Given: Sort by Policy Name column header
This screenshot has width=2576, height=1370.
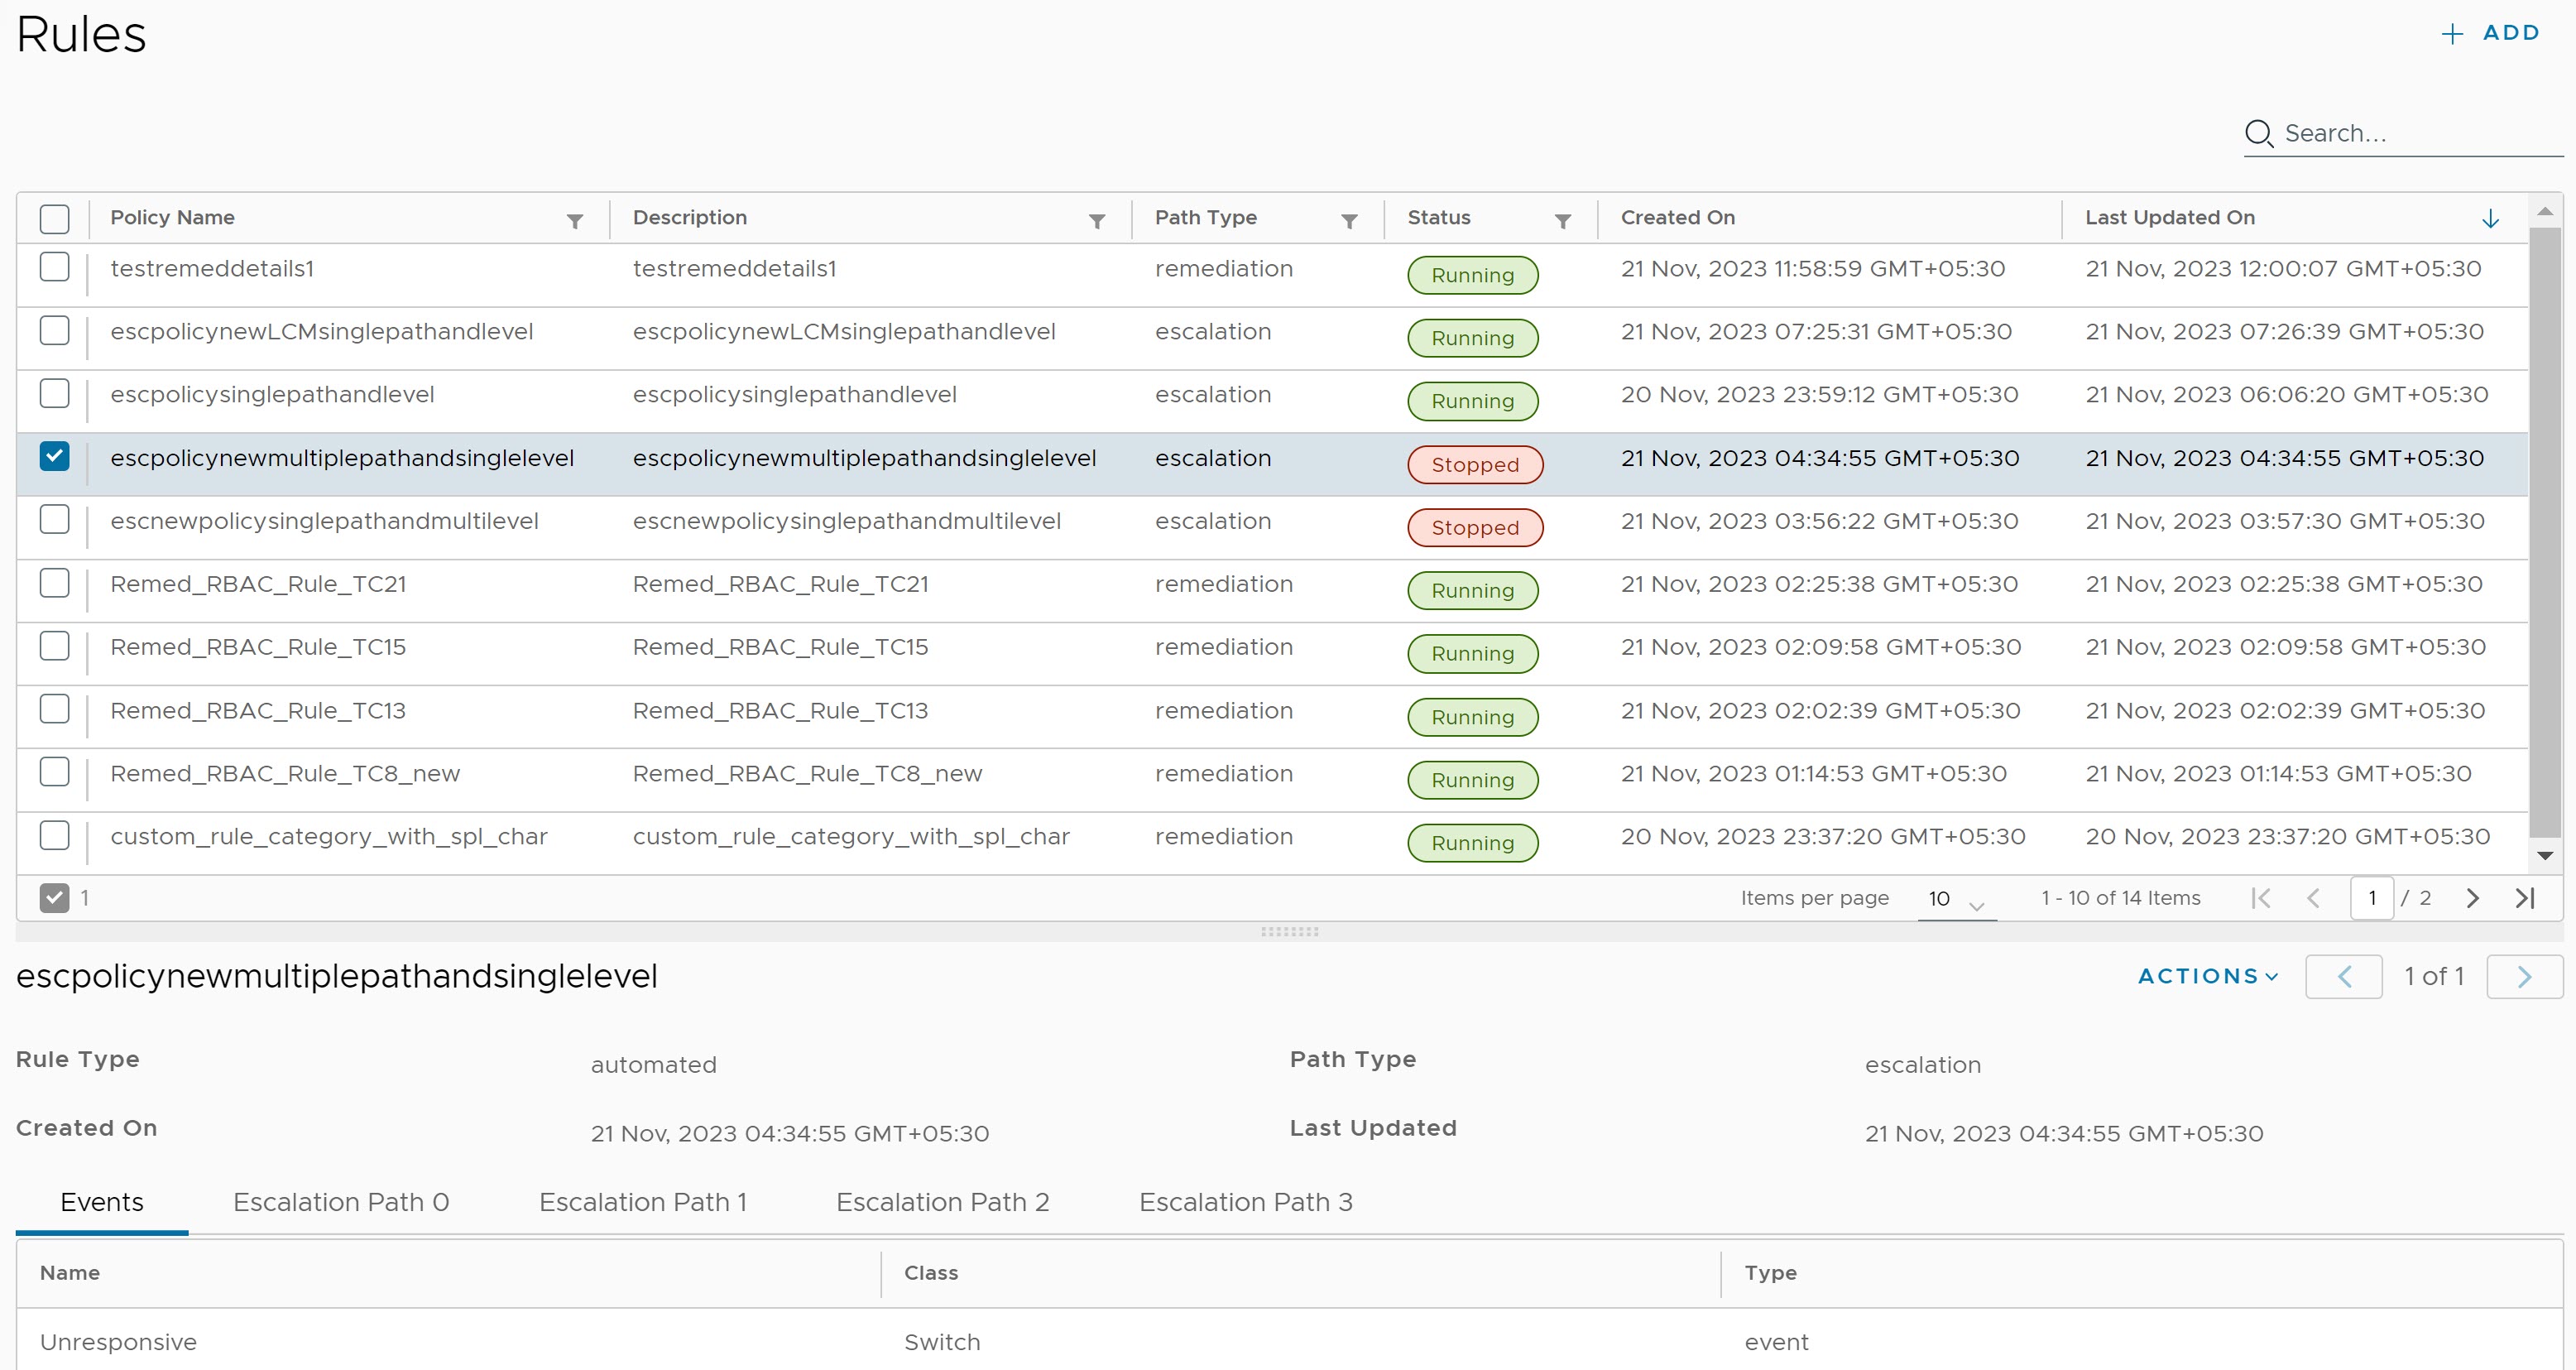Looking at the screenshot, I should point(172,218).
